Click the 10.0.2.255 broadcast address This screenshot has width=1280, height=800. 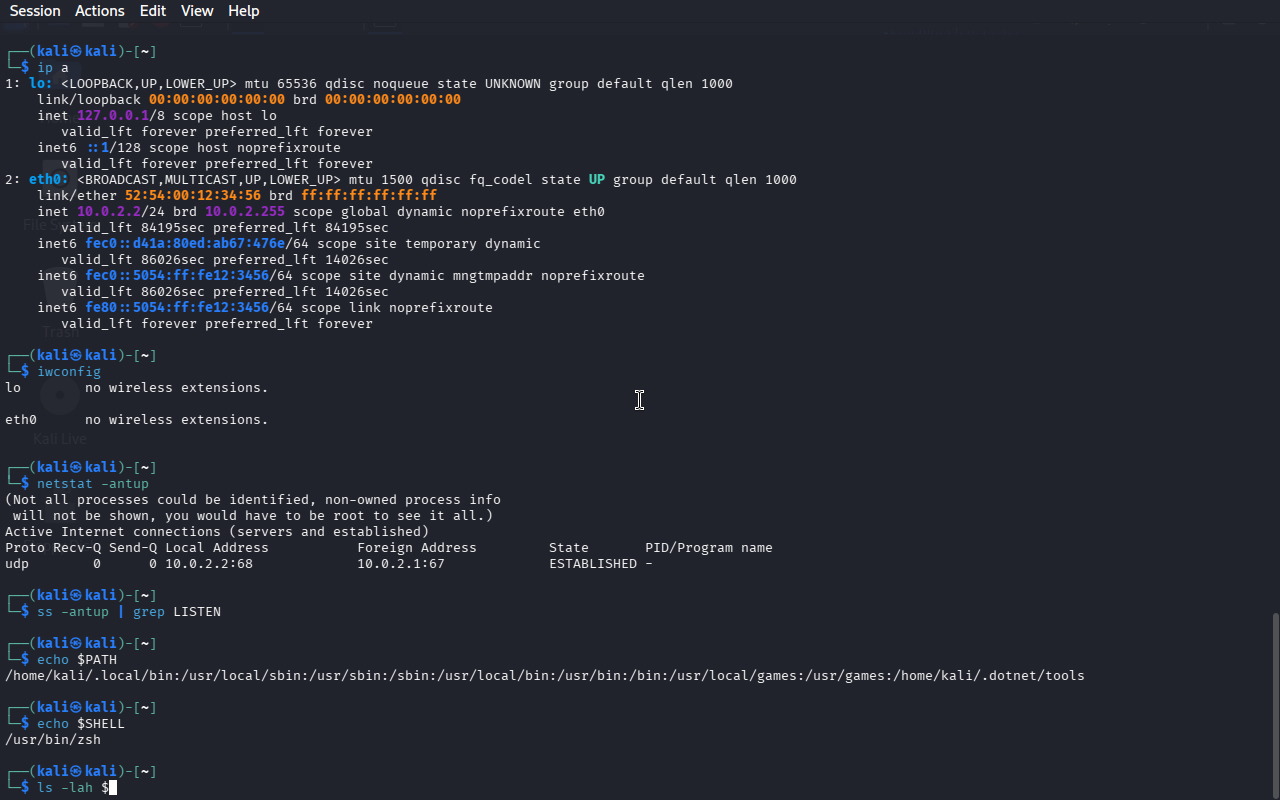pos(245,212)
